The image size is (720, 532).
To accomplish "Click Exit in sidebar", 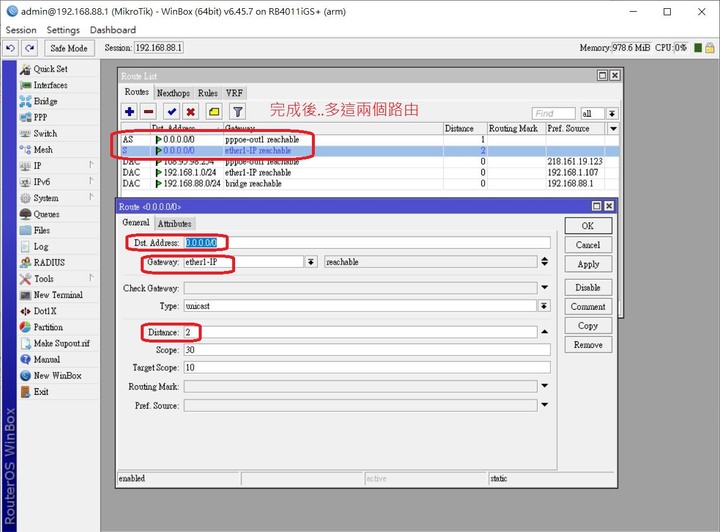I will (41, 392).
